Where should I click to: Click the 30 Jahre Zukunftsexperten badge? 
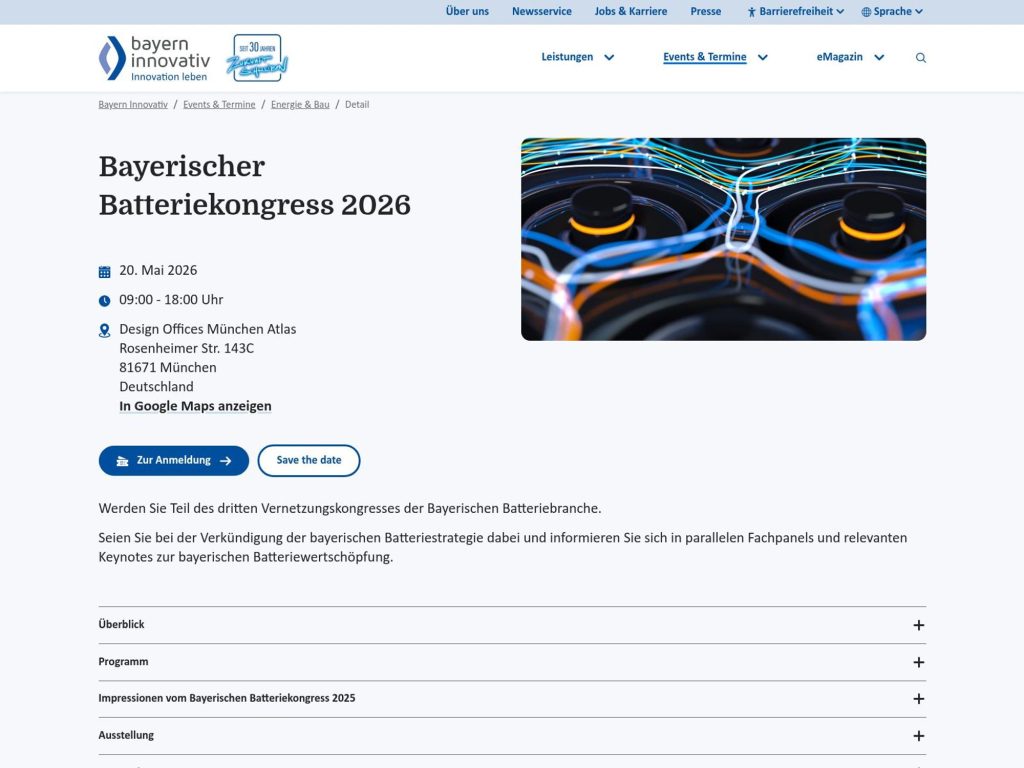point(255,57)
